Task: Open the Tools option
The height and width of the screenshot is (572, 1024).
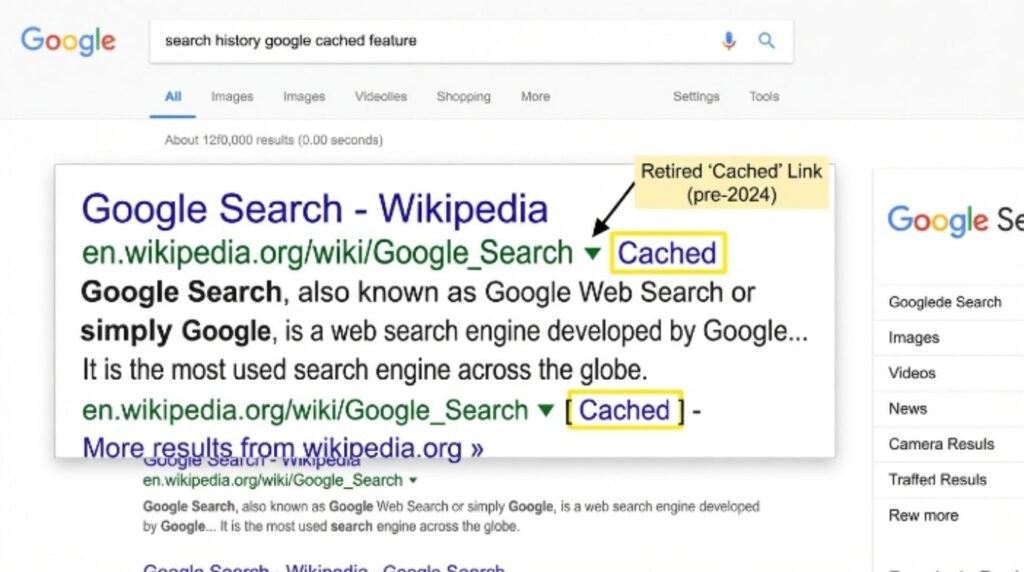Action: point(764,97)
